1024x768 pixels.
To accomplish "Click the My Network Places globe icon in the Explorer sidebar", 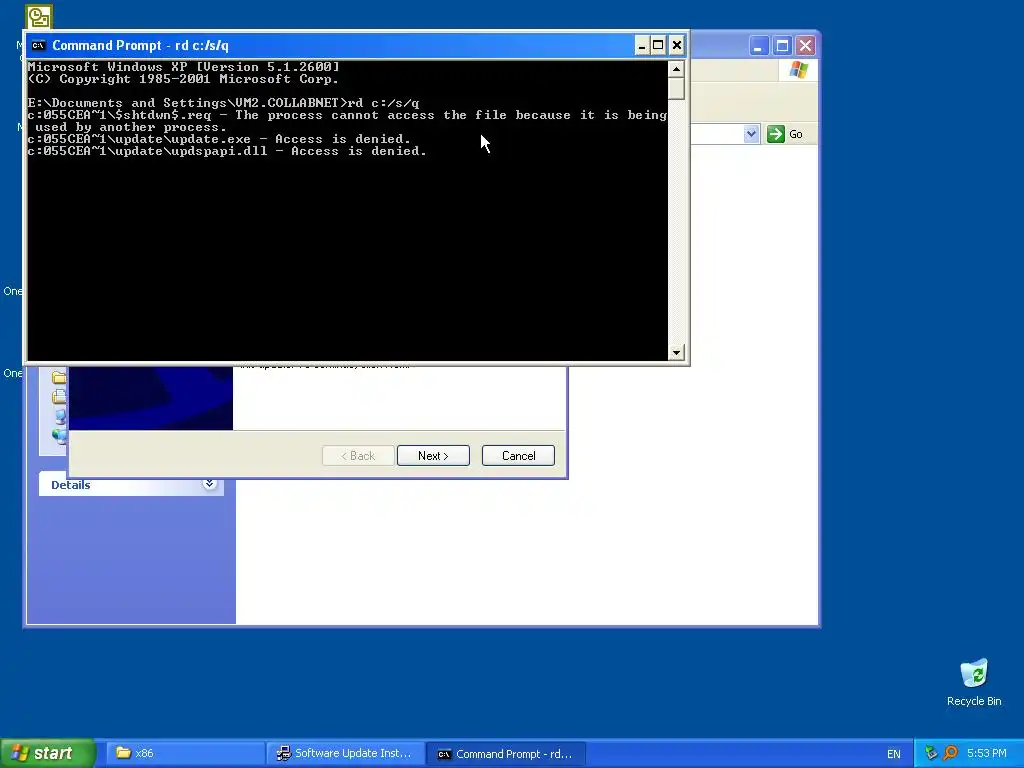I will (59, 436).
